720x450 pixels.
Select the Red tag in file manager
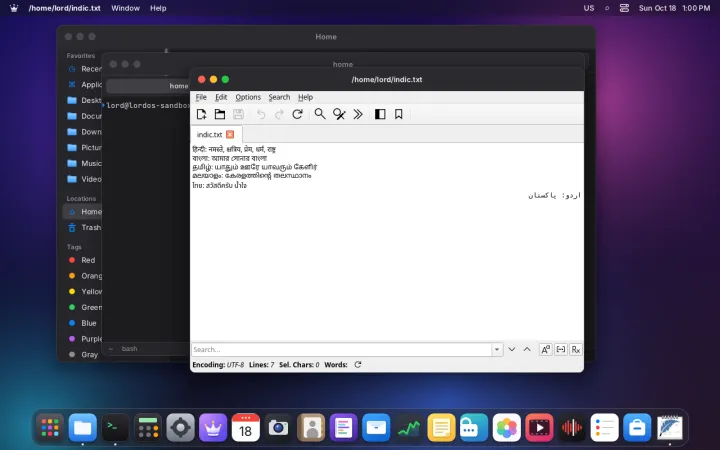click(x=83, y=260)
